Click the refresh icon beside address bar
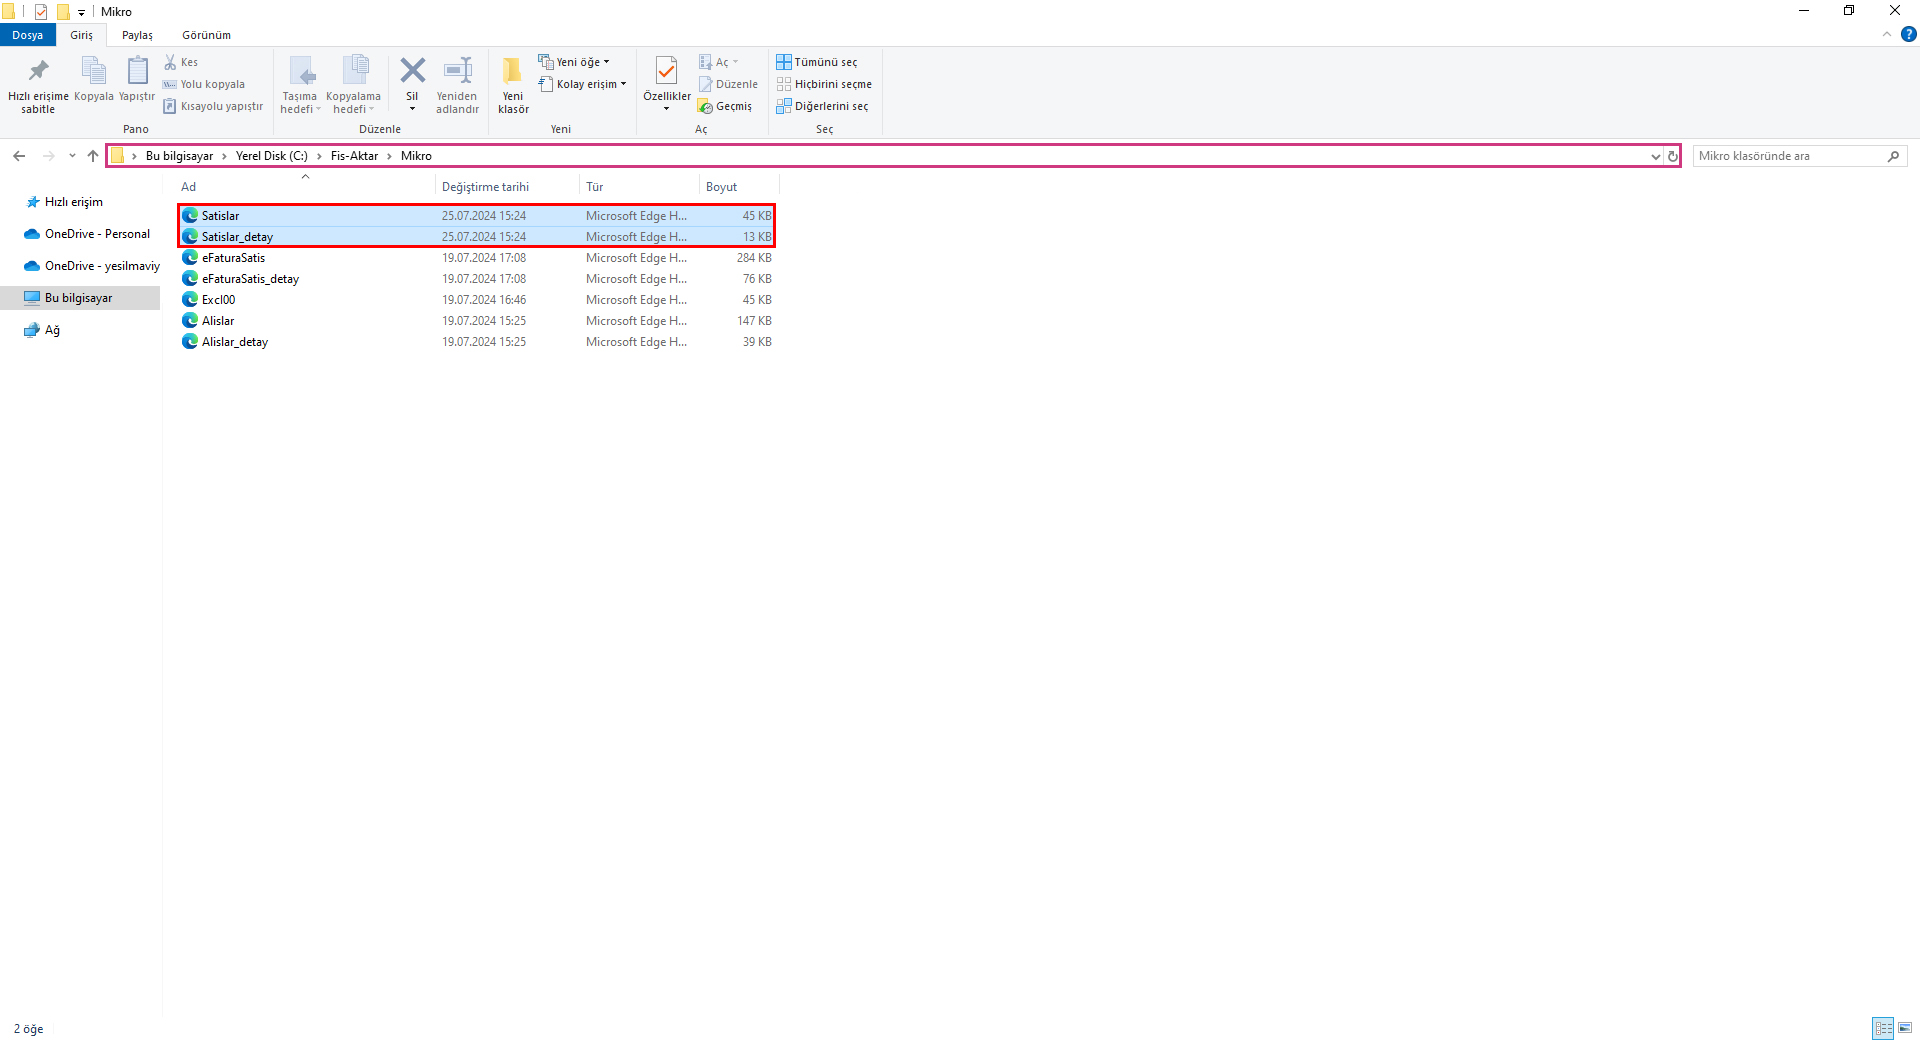 (1672, 156)
